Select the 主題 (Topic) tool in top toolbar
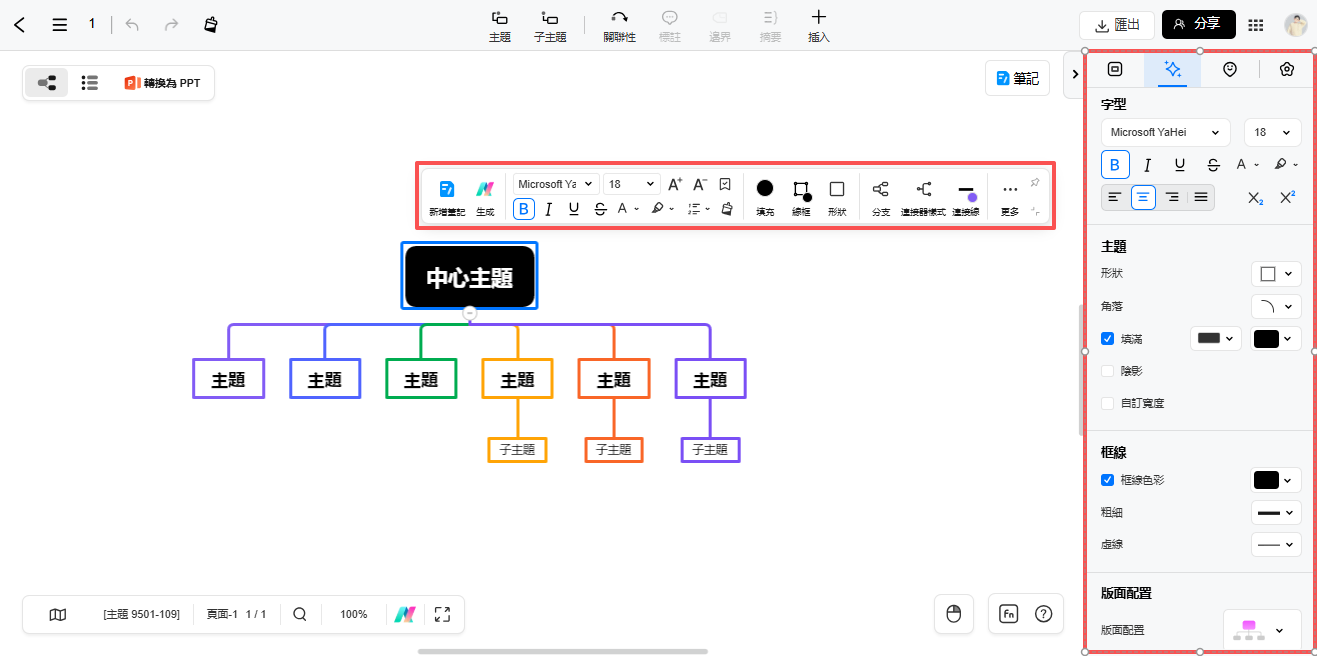The height and width of the screenshot is (656, 1317). (x=499, y=25)
